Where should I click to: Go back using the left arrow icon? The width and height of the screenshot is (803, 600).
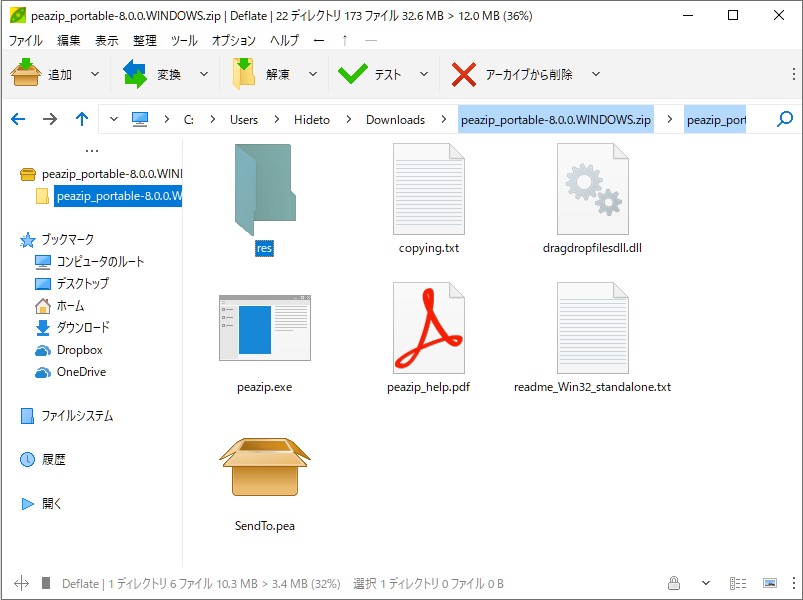[17, 118]
